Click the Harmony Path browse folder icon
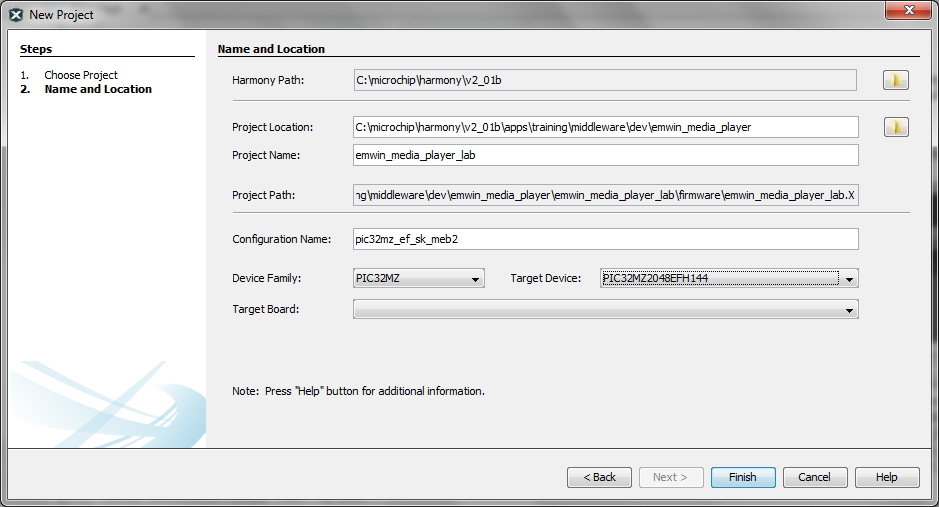This screenshot has width=939, height=507. (x=895, y=80)
